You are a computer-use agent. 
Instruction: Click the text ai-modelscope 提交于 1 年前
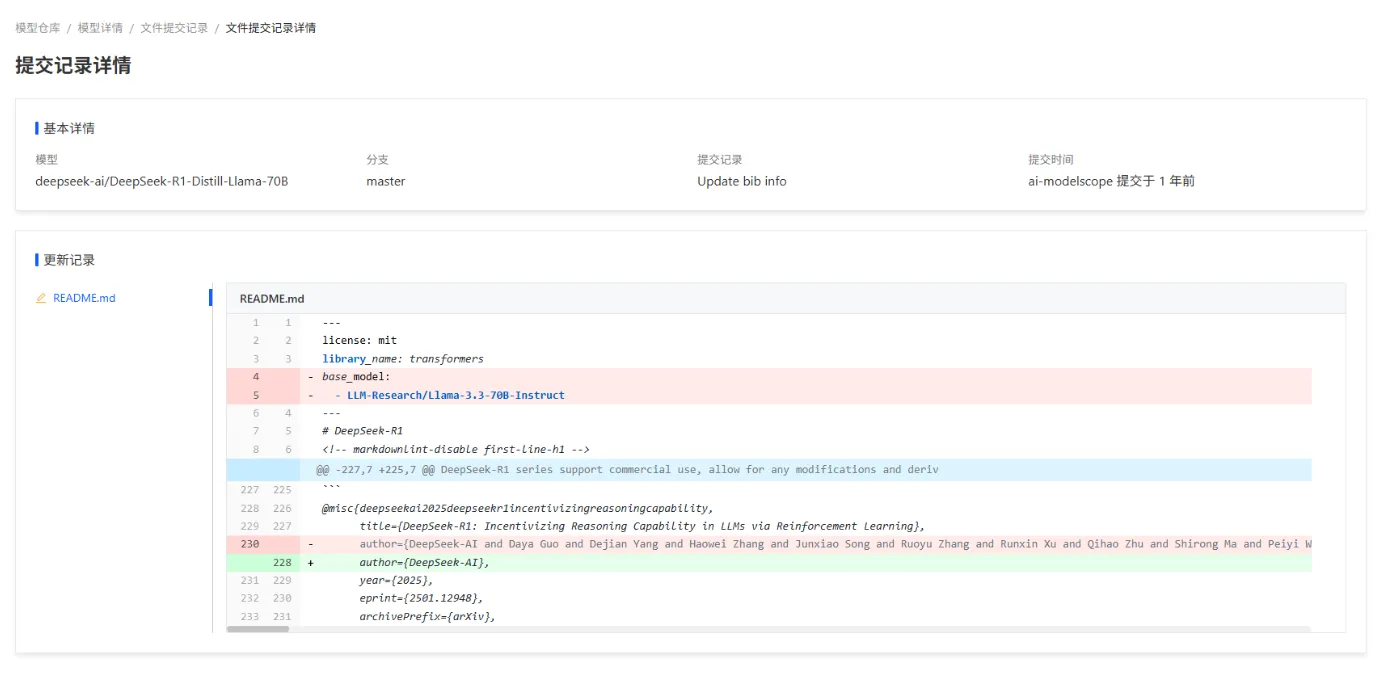[x=1111, y=181]
